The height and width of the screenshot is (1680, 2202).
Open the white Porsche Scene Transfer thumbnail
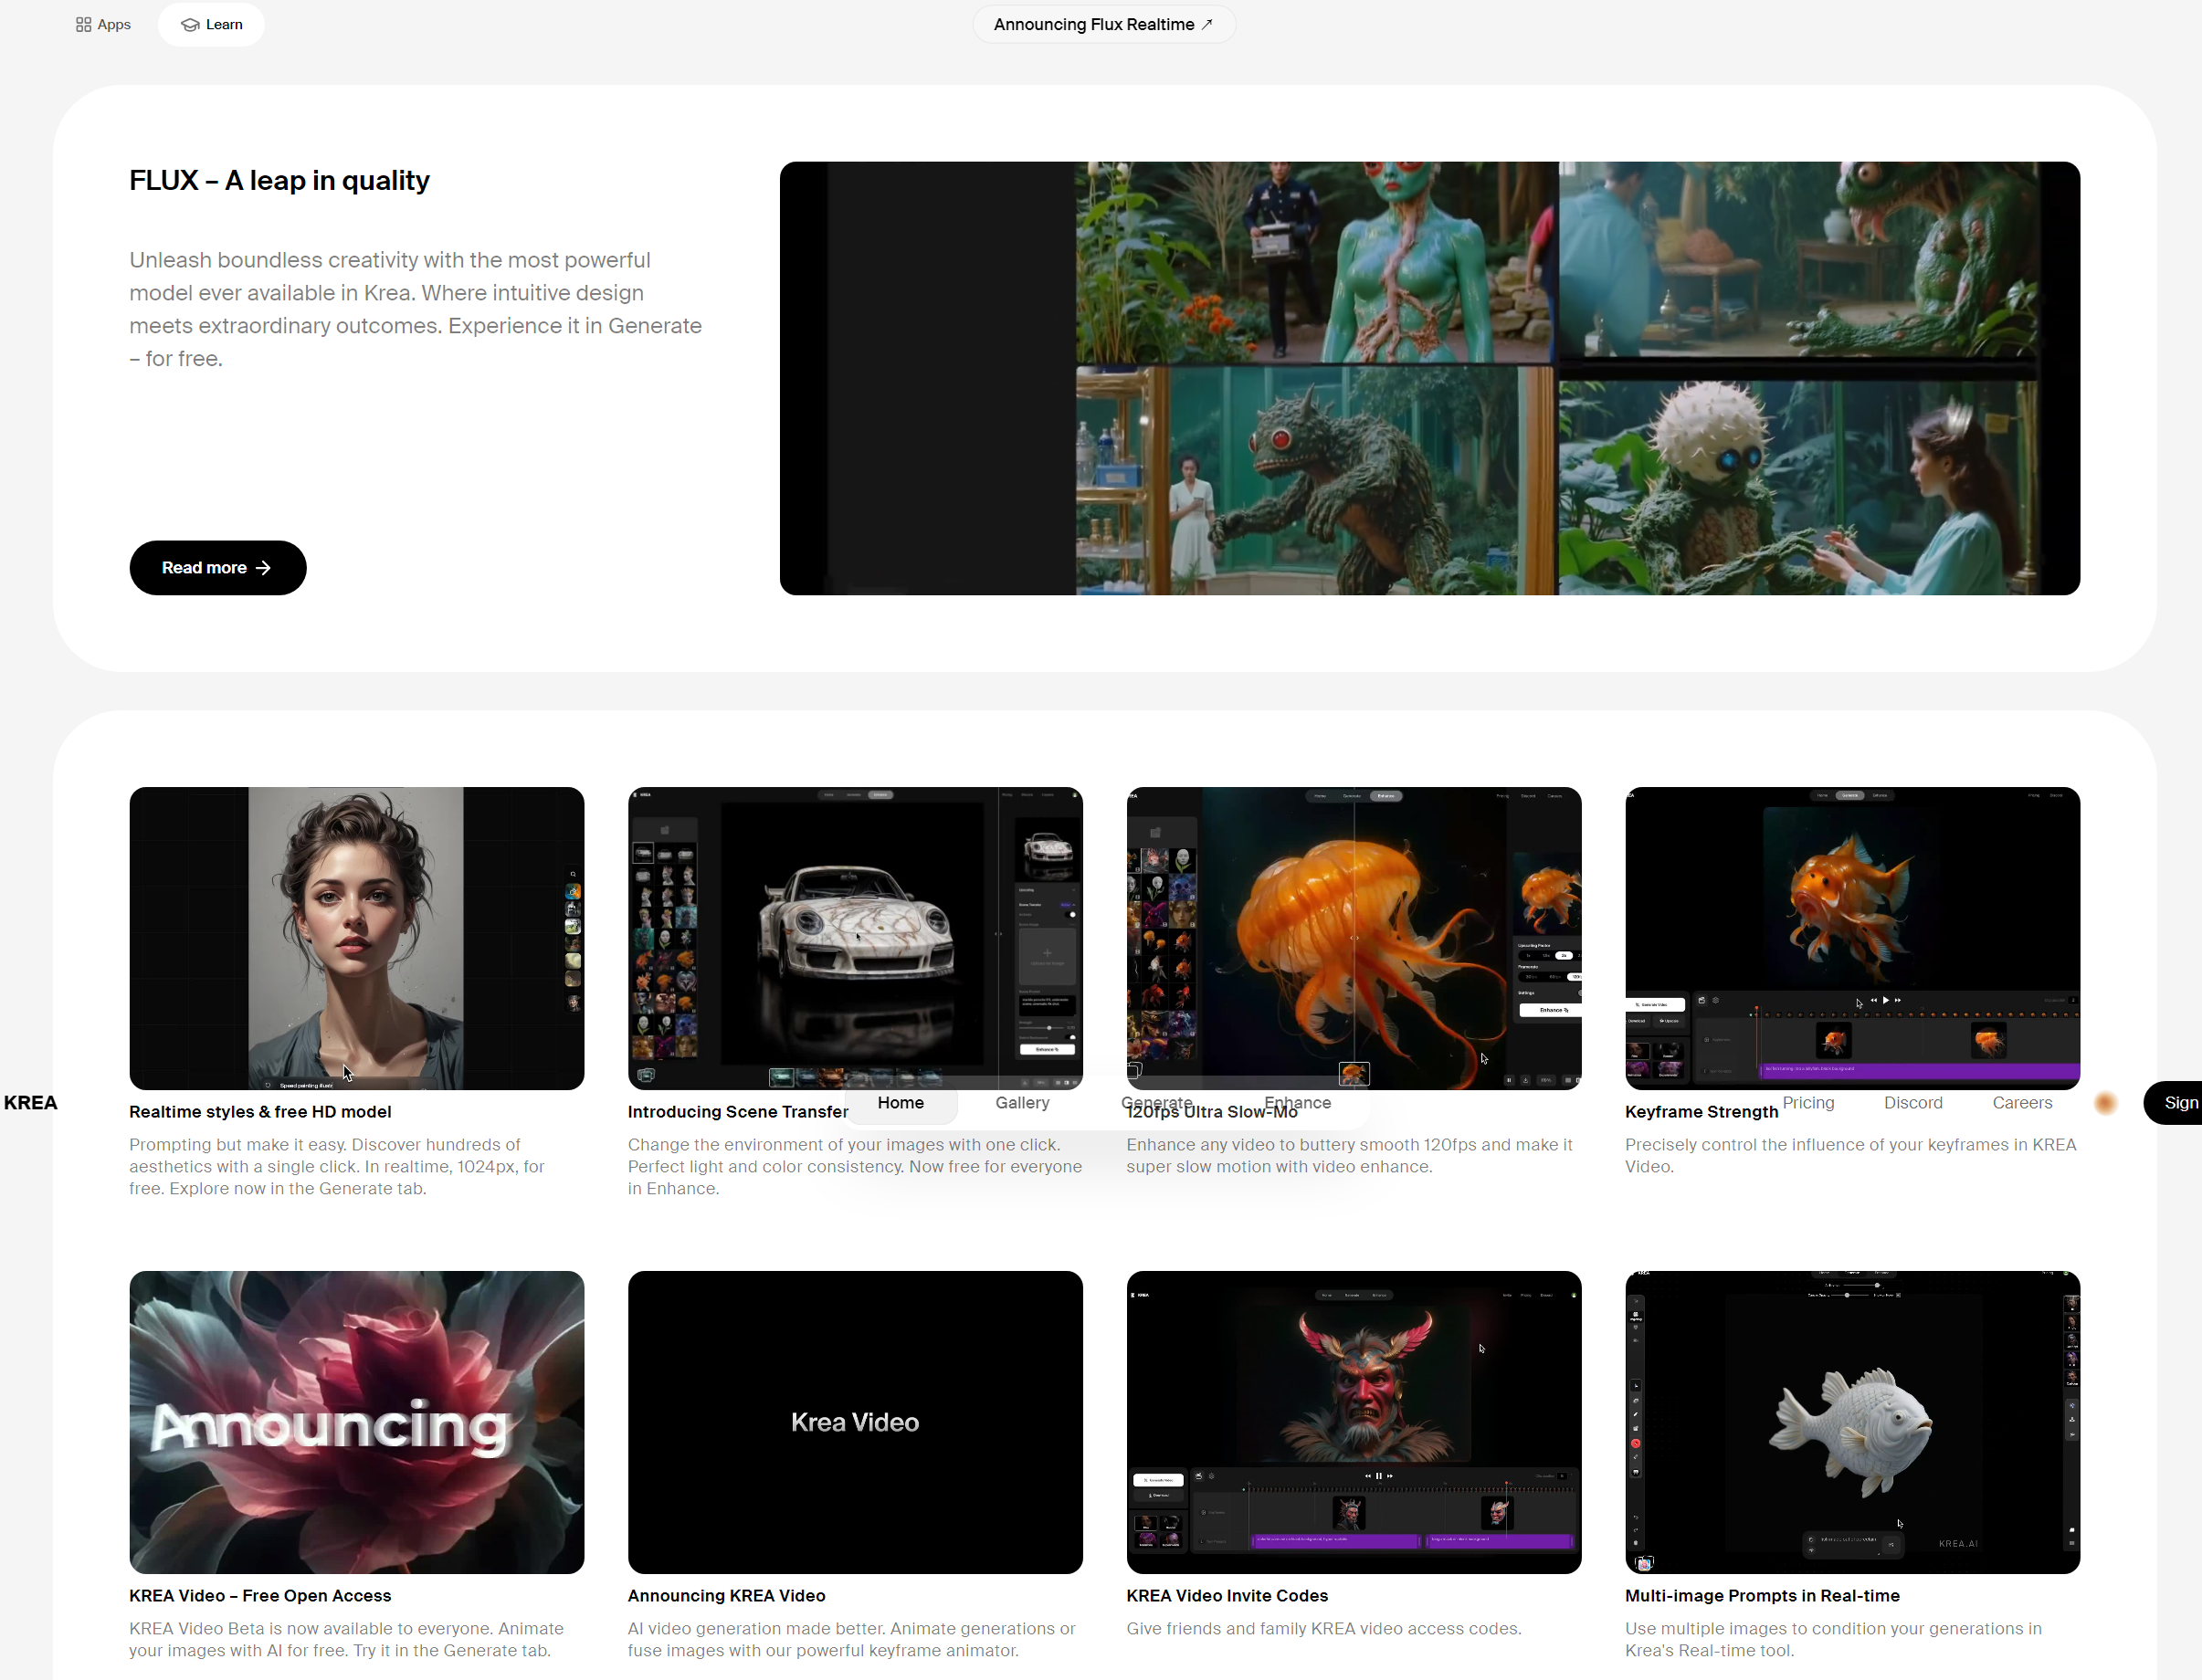(x=854, y=937)
